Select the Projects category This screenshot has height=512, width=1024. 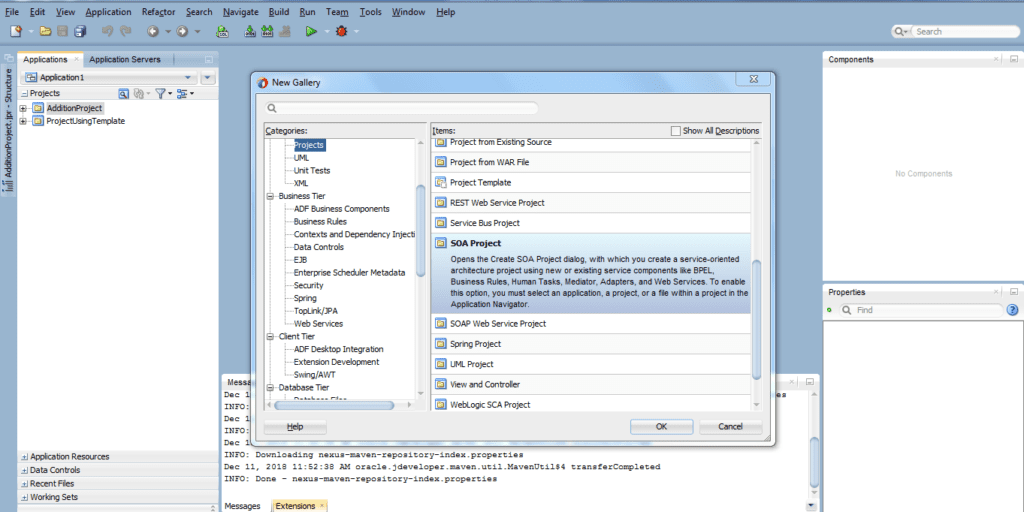pyautogui.click(x=309, y=145)
